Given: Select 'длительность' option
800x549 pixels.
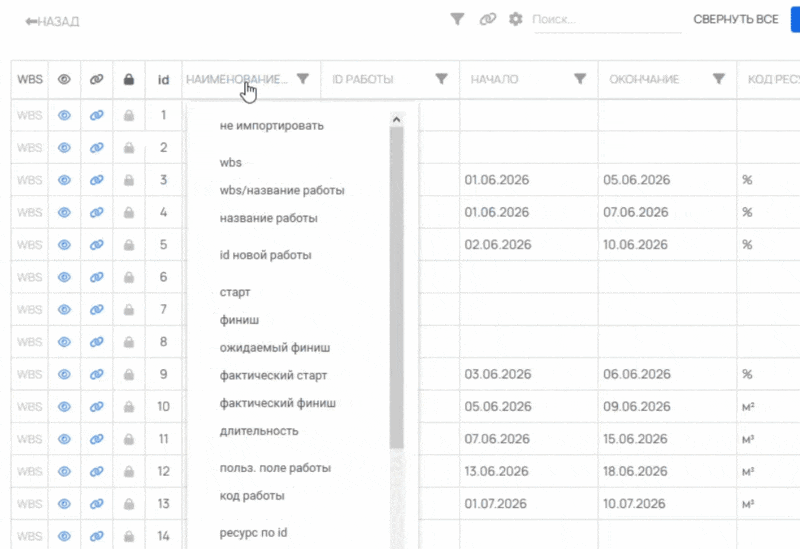Looking at the screenshot, I should click(x=259, y=431).
